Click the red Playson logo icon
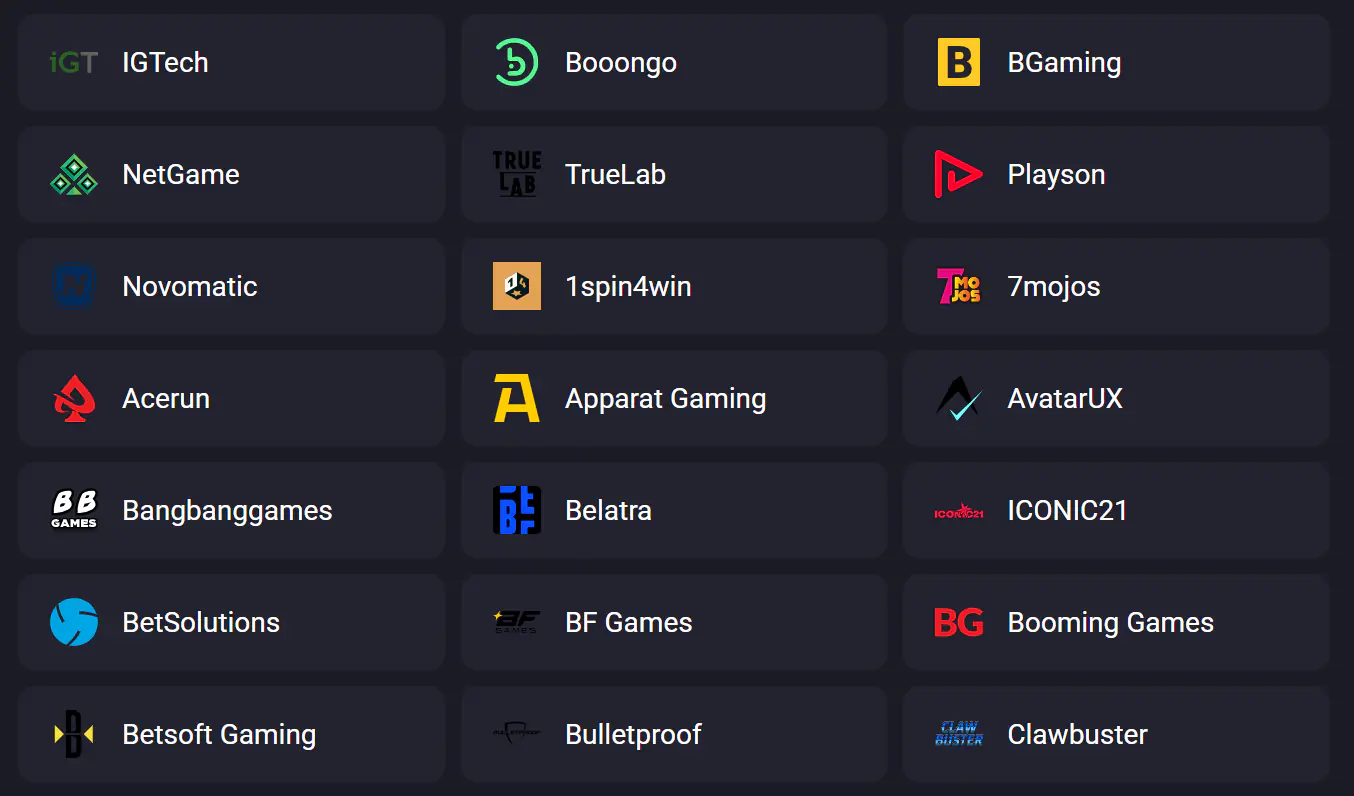This screenshot has height=796, width=1354. pyautogui.click(x=958, y=175)
